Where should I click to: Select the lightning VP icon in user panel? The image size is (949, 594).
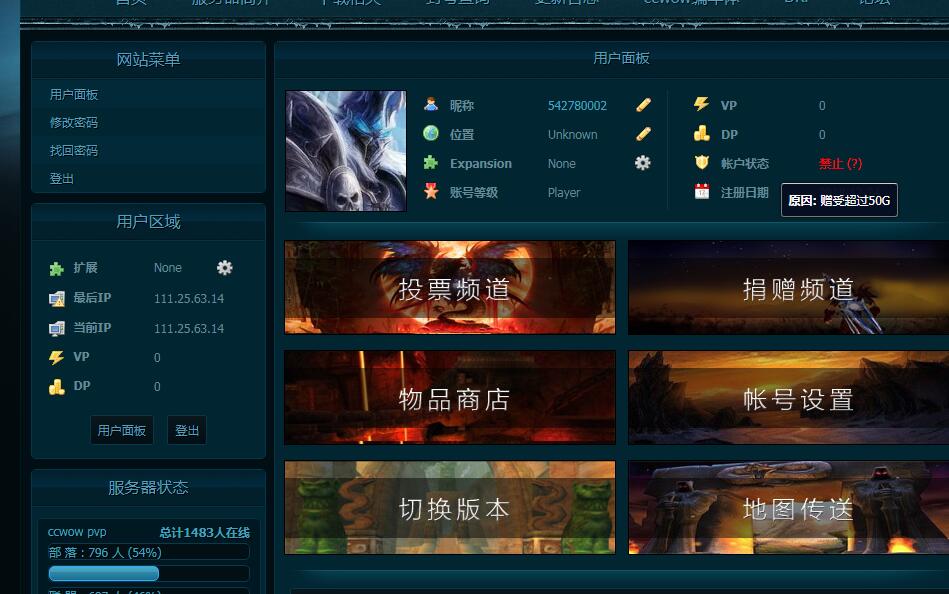coord(701,105)
